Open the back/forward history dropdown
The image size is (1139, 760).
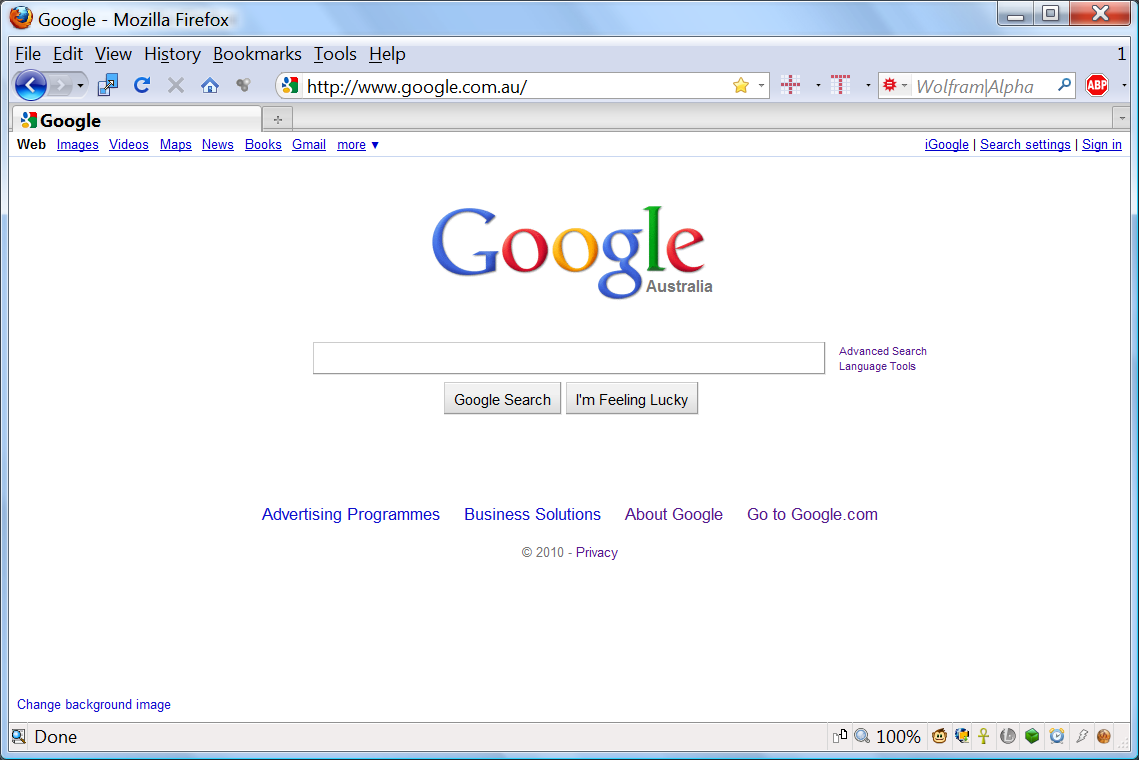81,86
